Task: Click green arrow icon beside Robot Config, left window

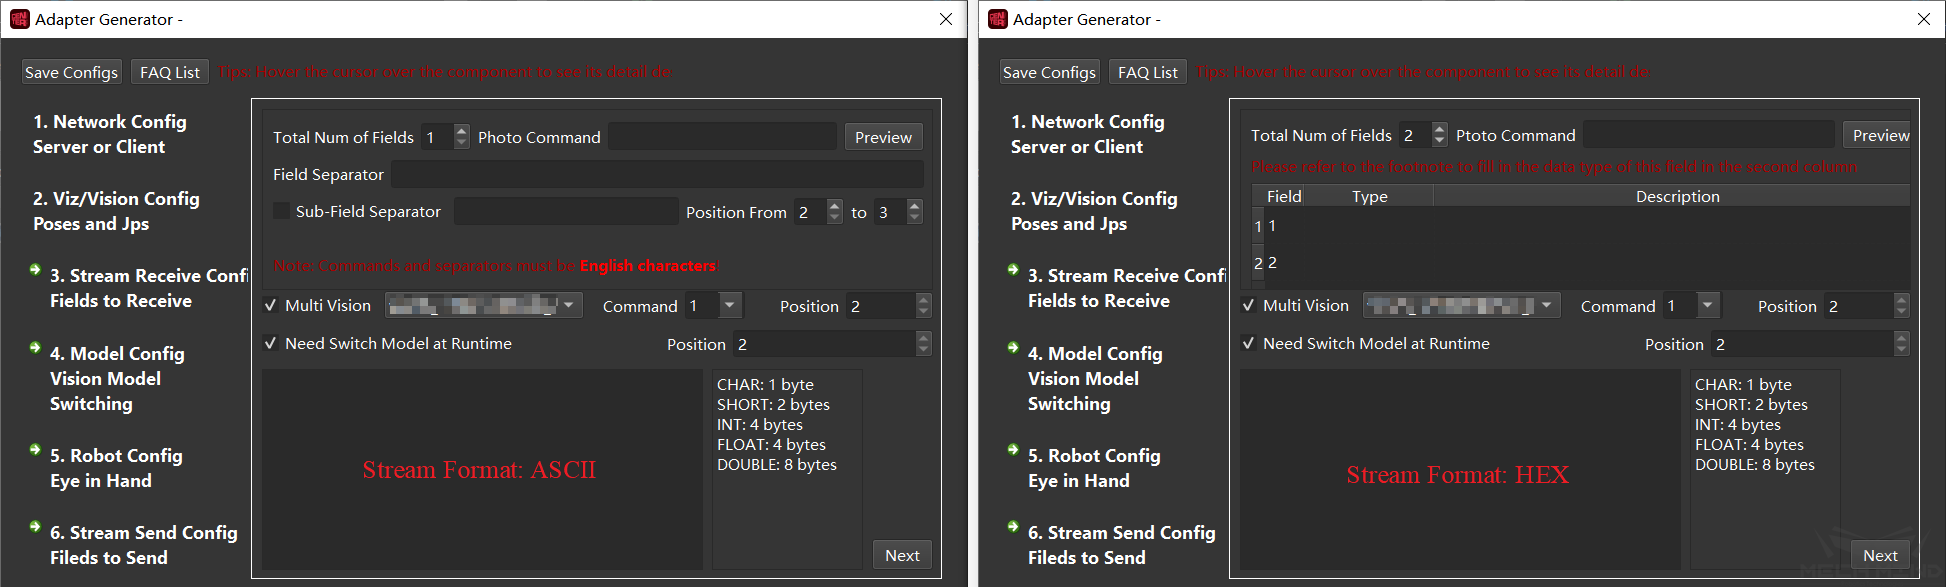Action: (35, 450)
